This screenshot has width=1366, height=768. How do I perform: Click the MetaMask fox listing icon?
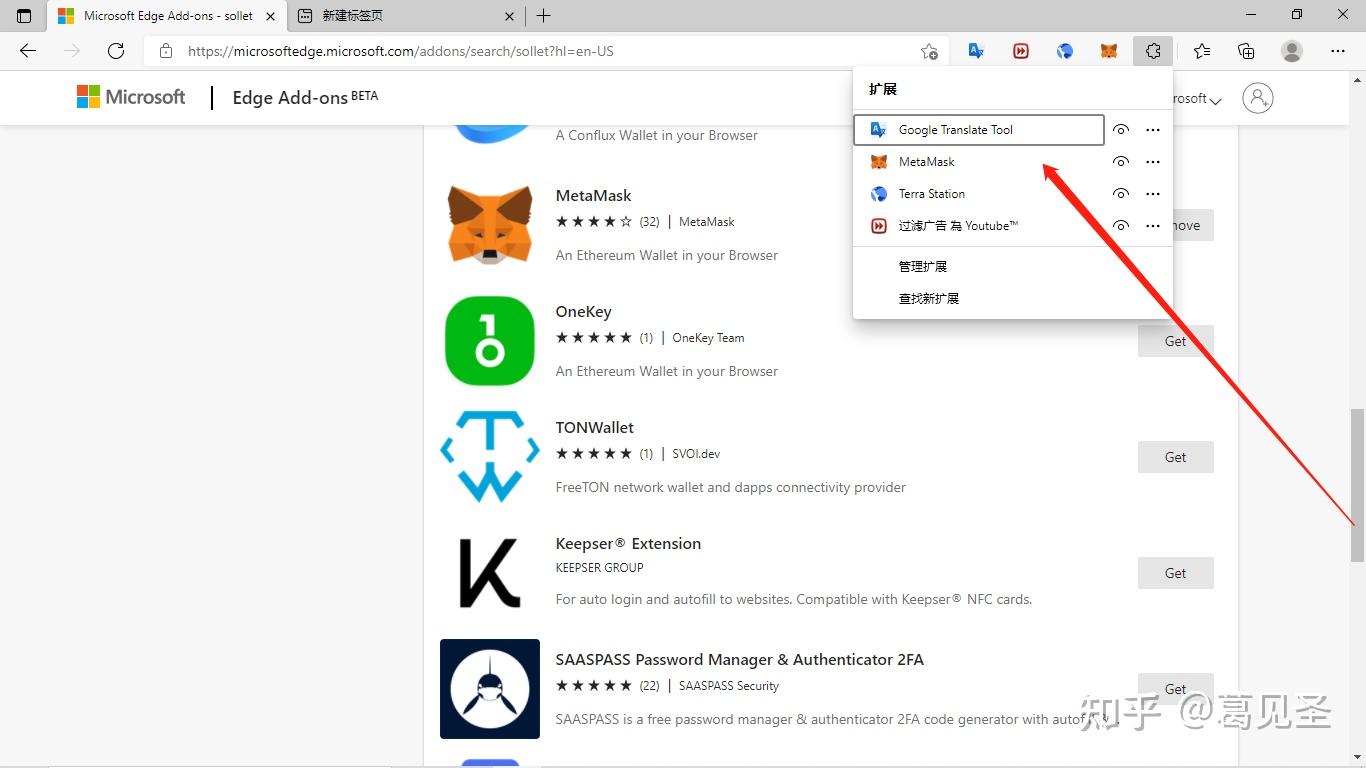(x=490, y=225)
